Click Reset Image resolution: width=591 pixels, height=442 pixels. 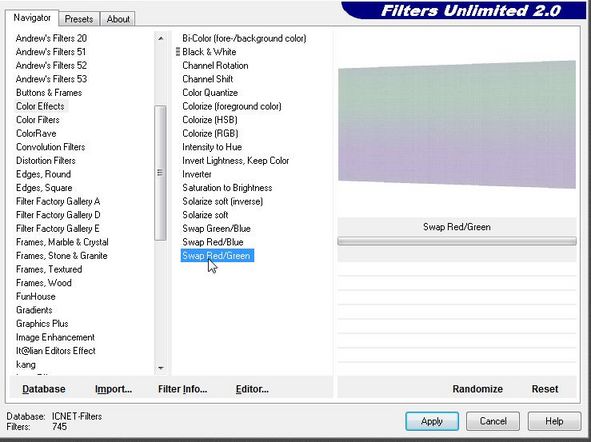[545, 389]
